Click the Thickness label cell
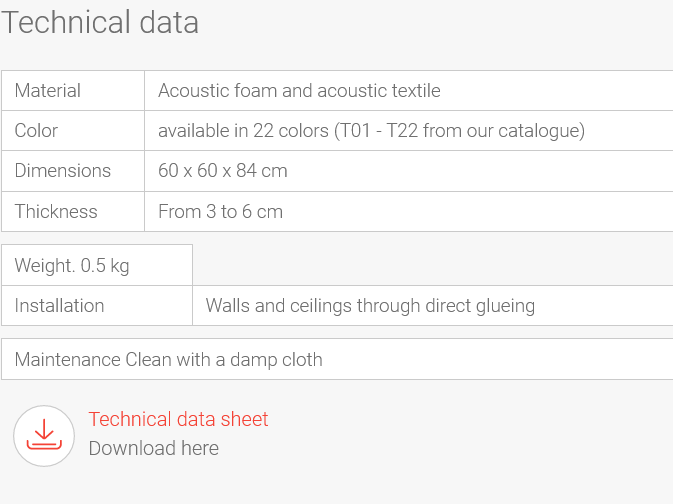This screenshot has height=504, width=673. coord(73,212)
